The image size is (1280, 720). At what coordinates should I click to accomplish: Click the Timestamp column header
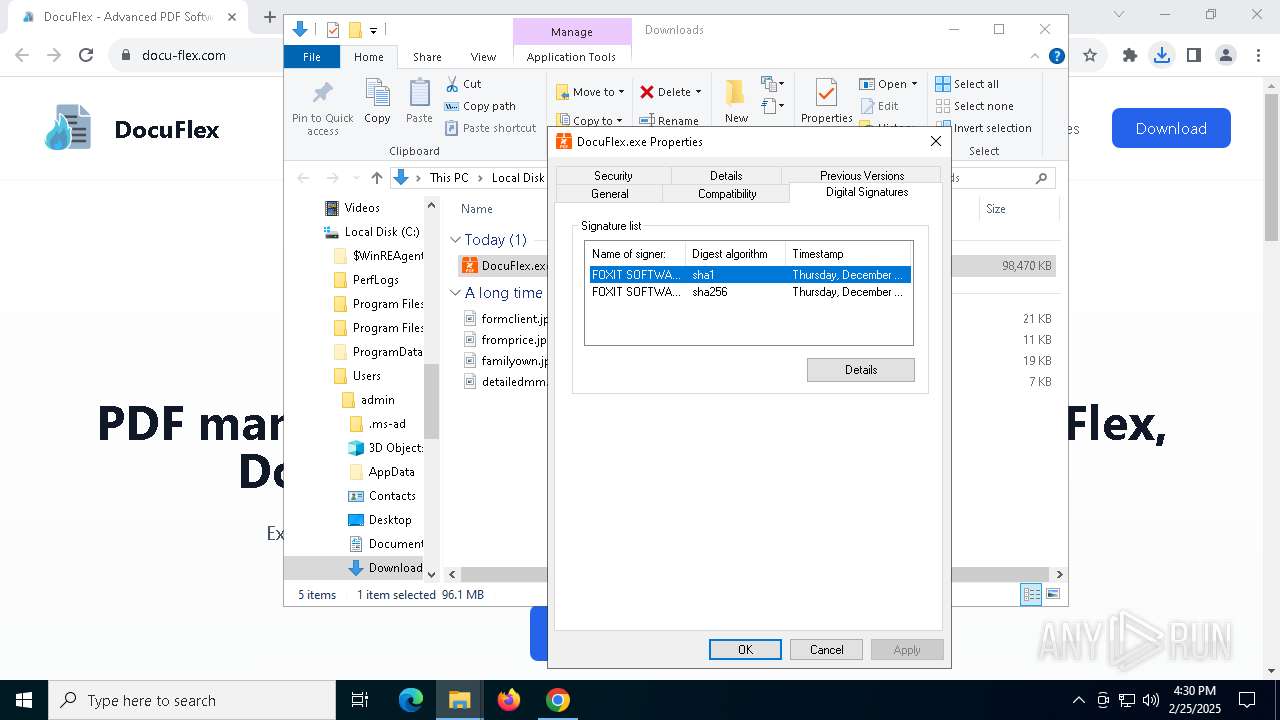[848, 254]
